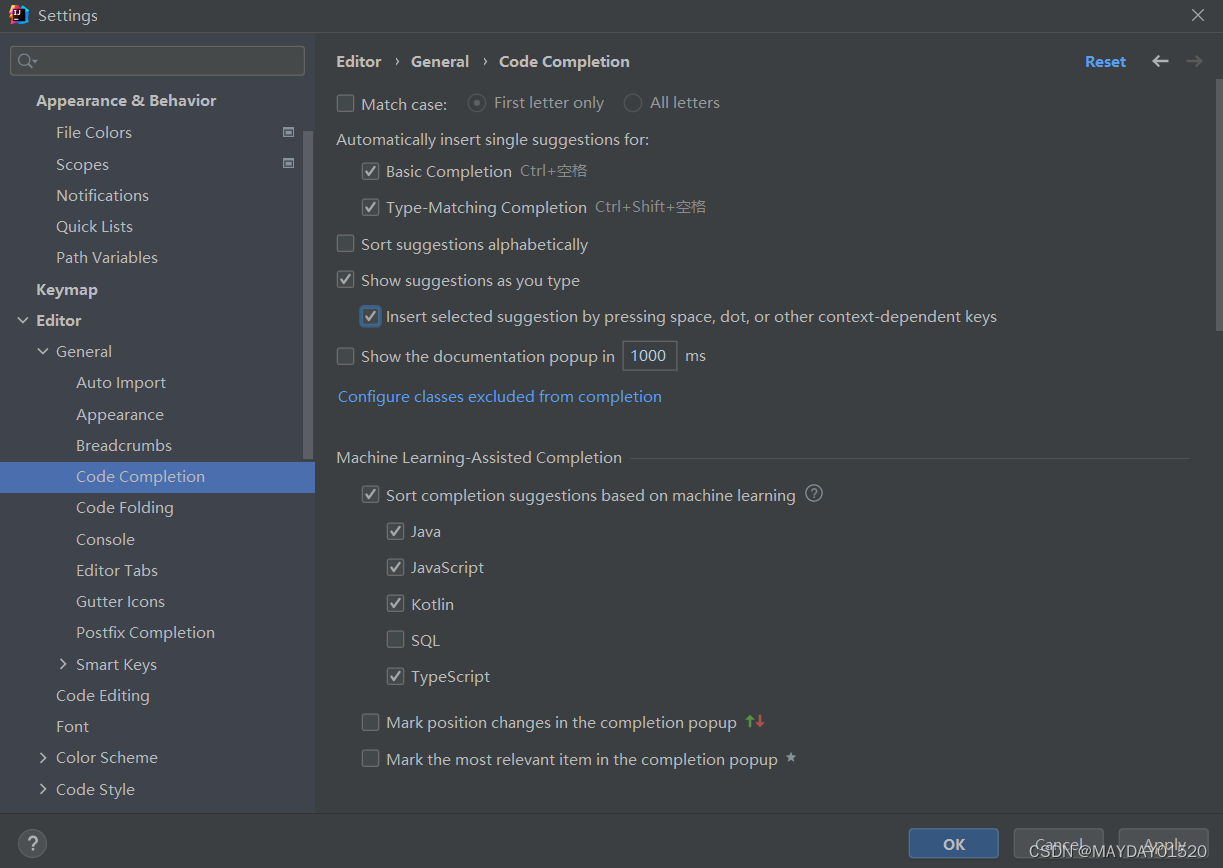Screen dimensions: 1223x868
Task: Uncheck Basic Completion auto-insert
Action: point(371,171)
